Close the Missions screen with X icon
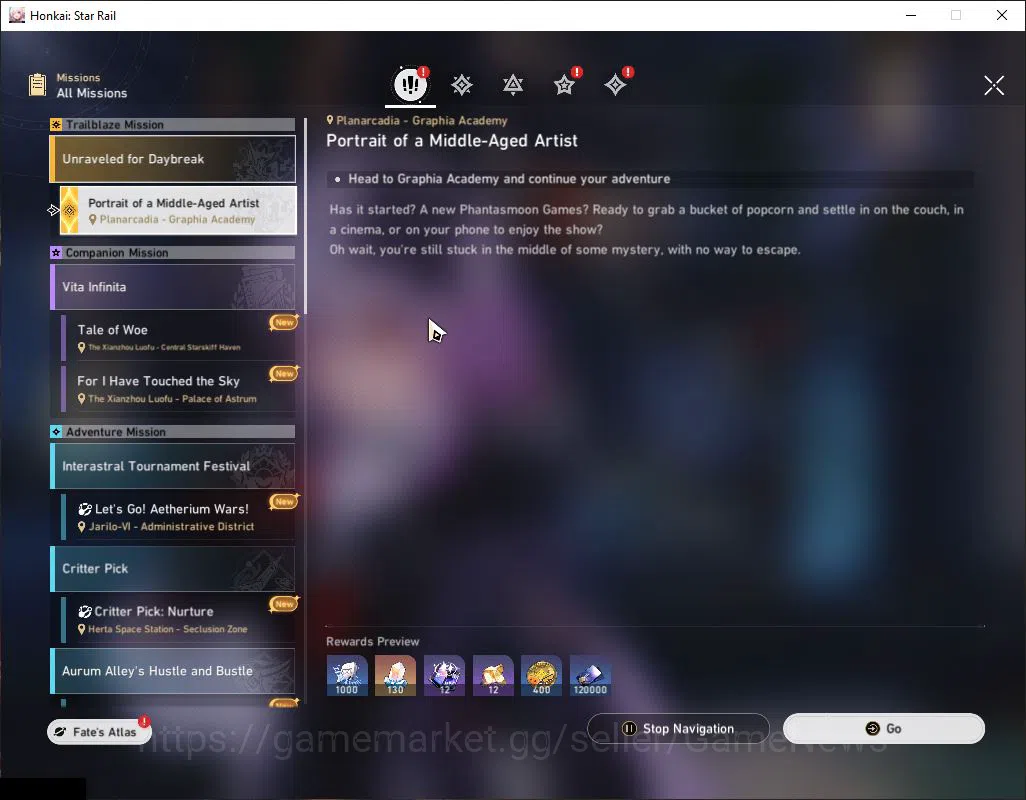 [x=993, y=85]
